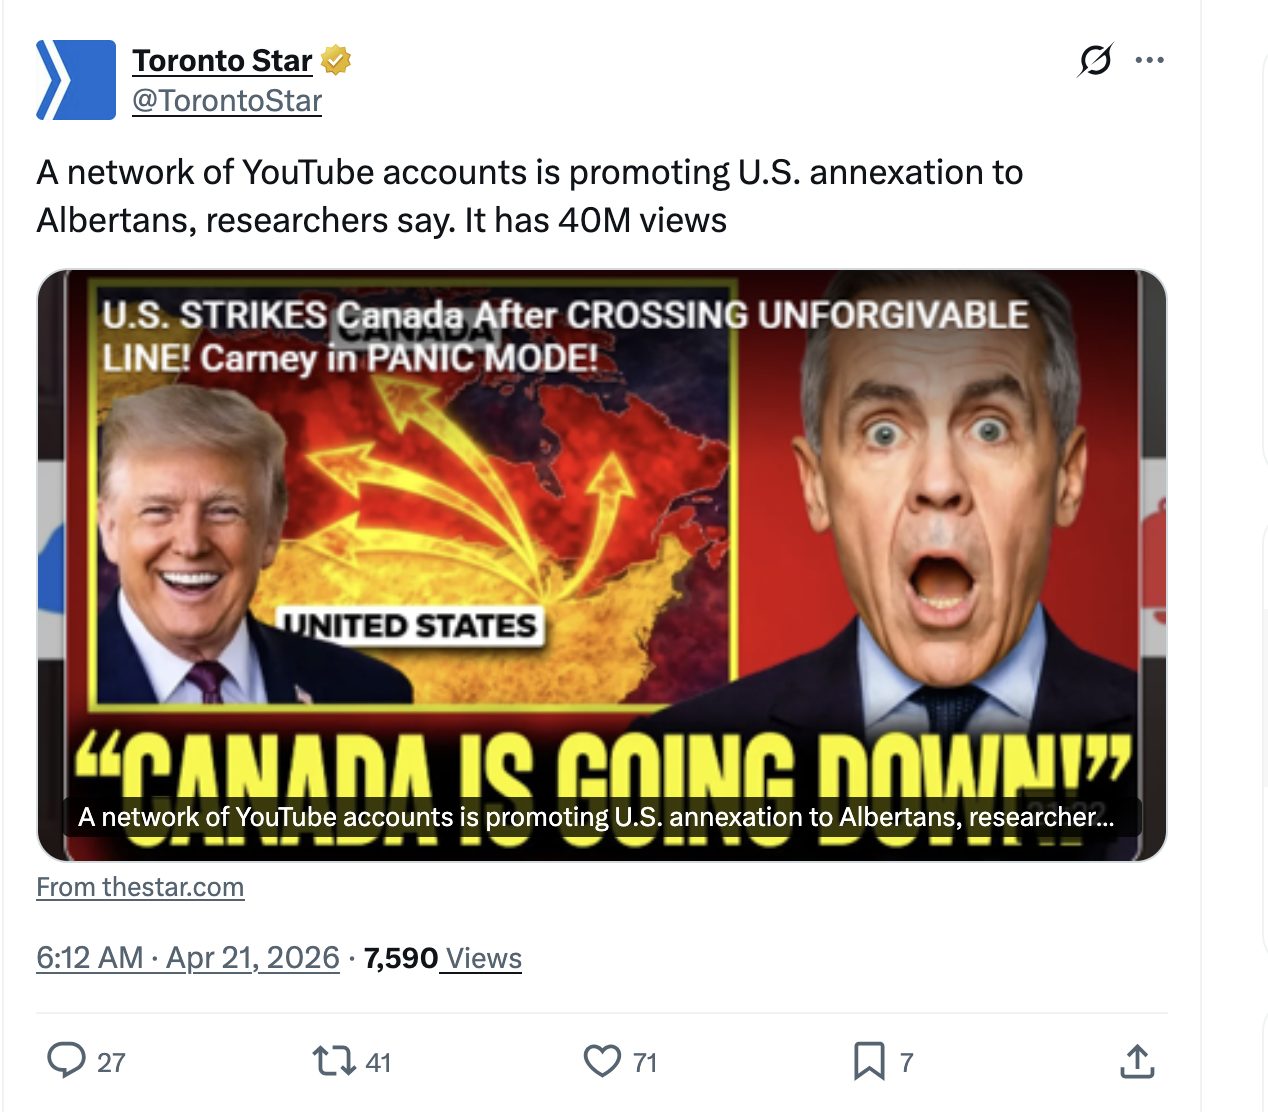Click the repost arrows icon
The image size is (1268, 1112).
pyautogui.click(x=333, y=1061)
